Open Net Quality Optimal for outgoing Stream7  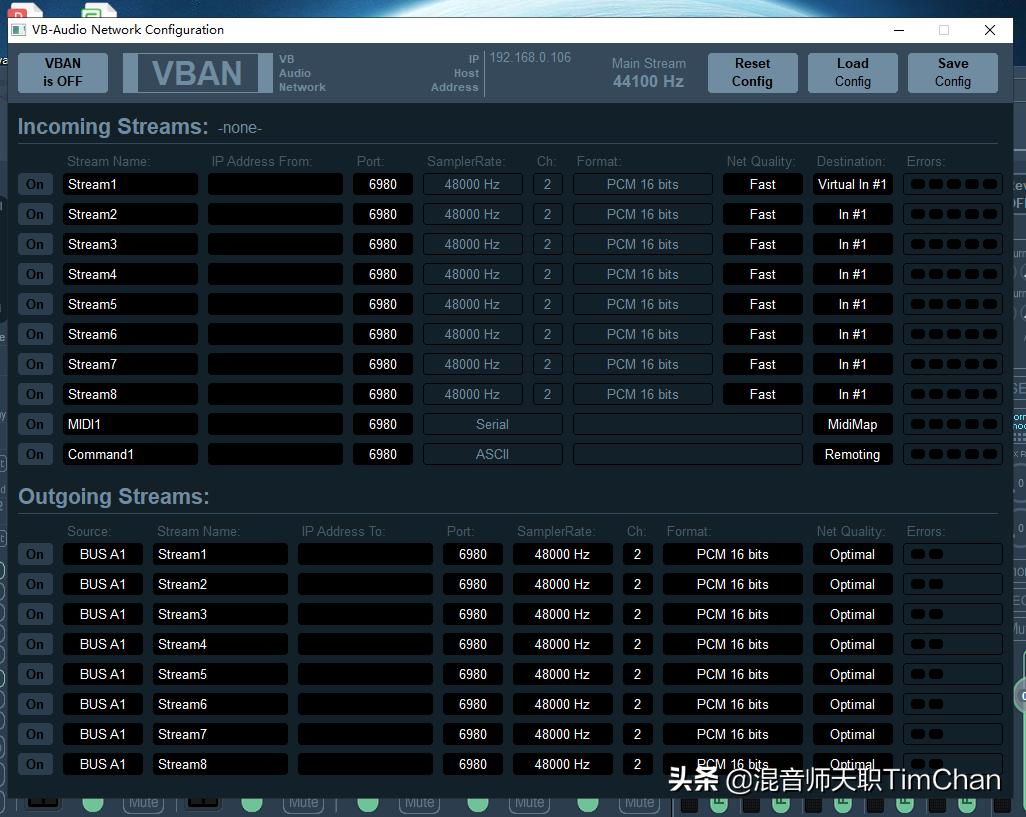click(x=852, y=735)
